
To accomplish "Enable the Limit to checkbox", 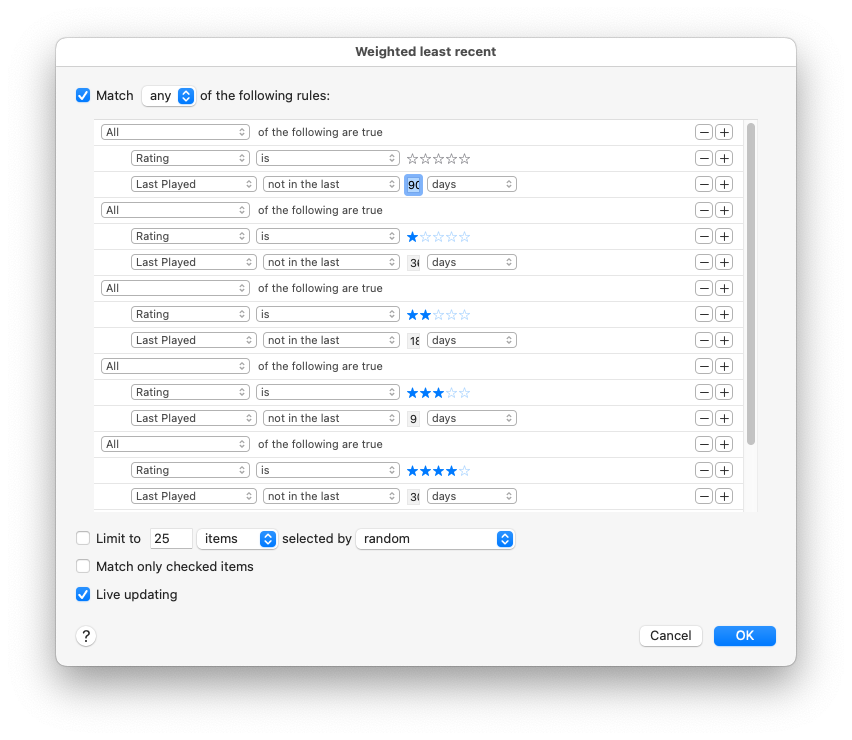I will 83,538.
